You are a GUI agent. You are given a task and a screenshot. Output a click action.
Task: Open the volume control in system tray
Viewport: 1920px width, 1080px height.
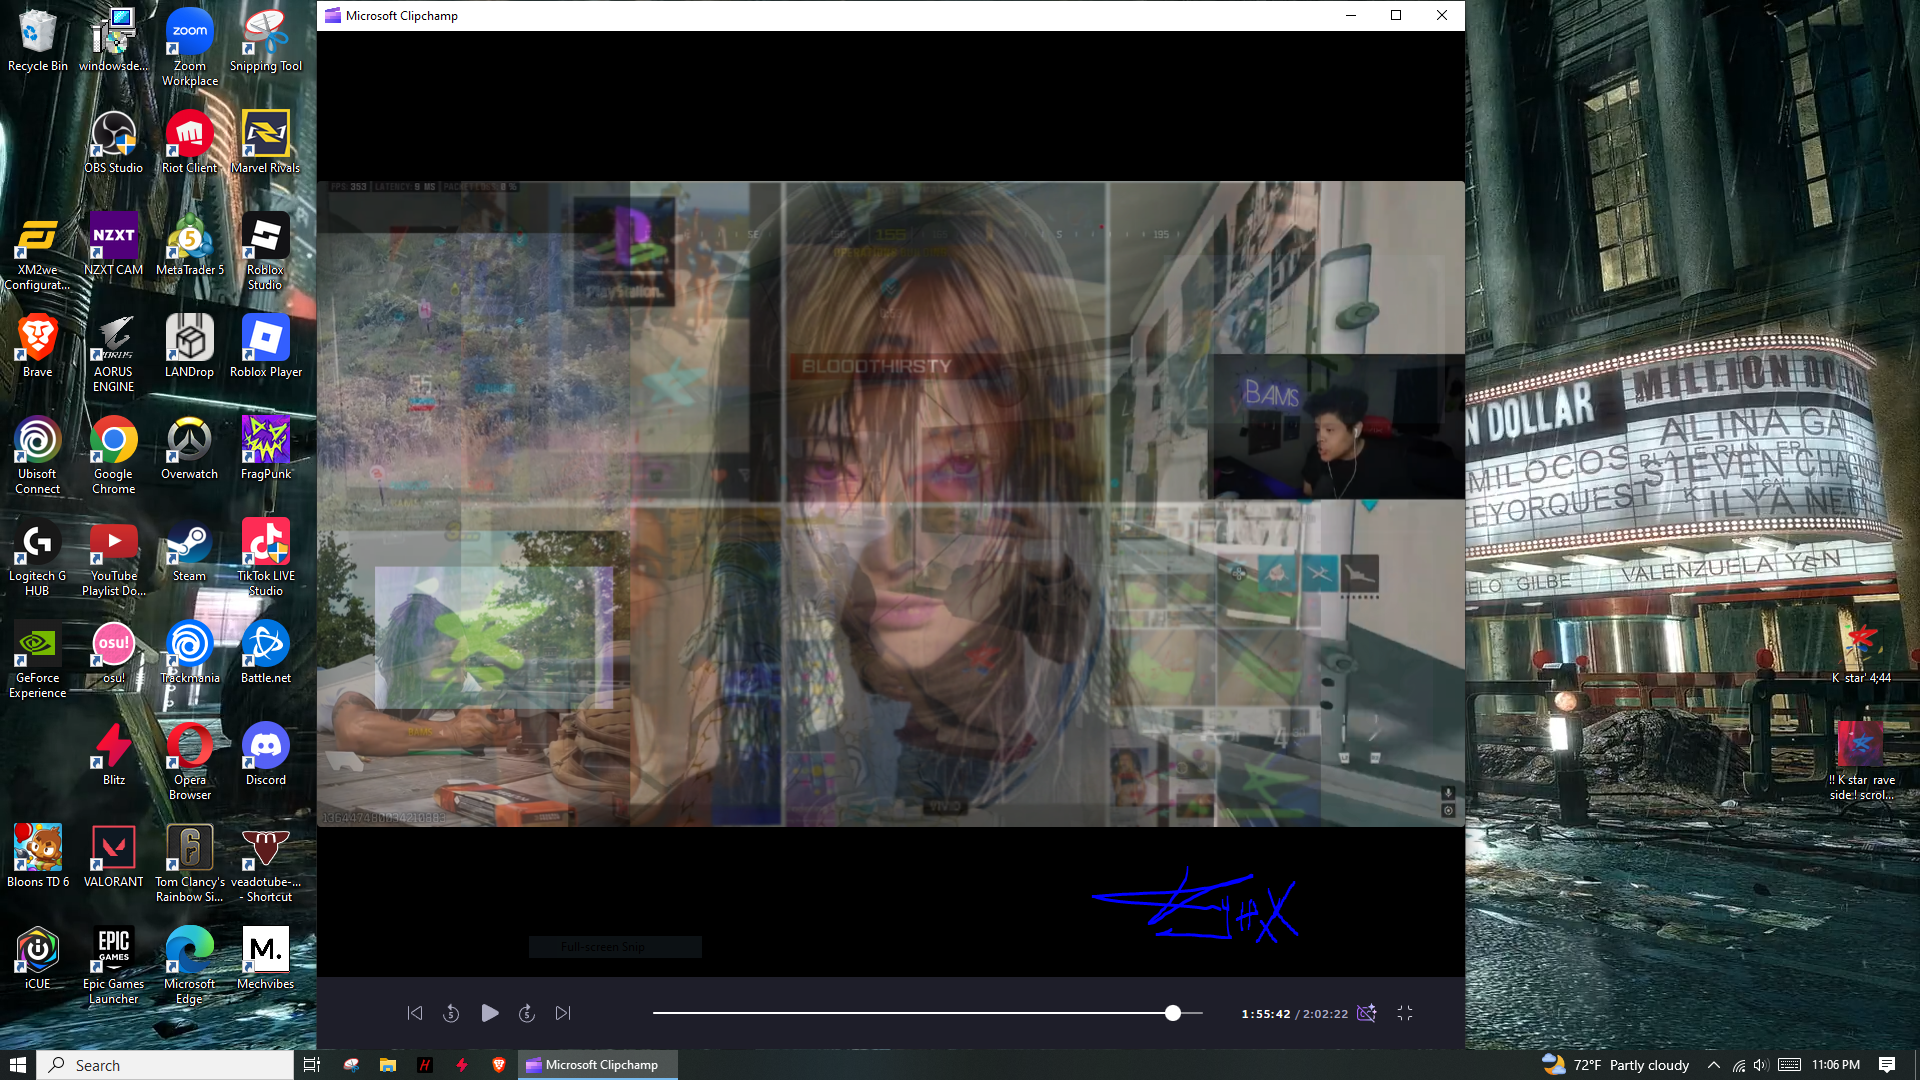pos(1761,1065)
